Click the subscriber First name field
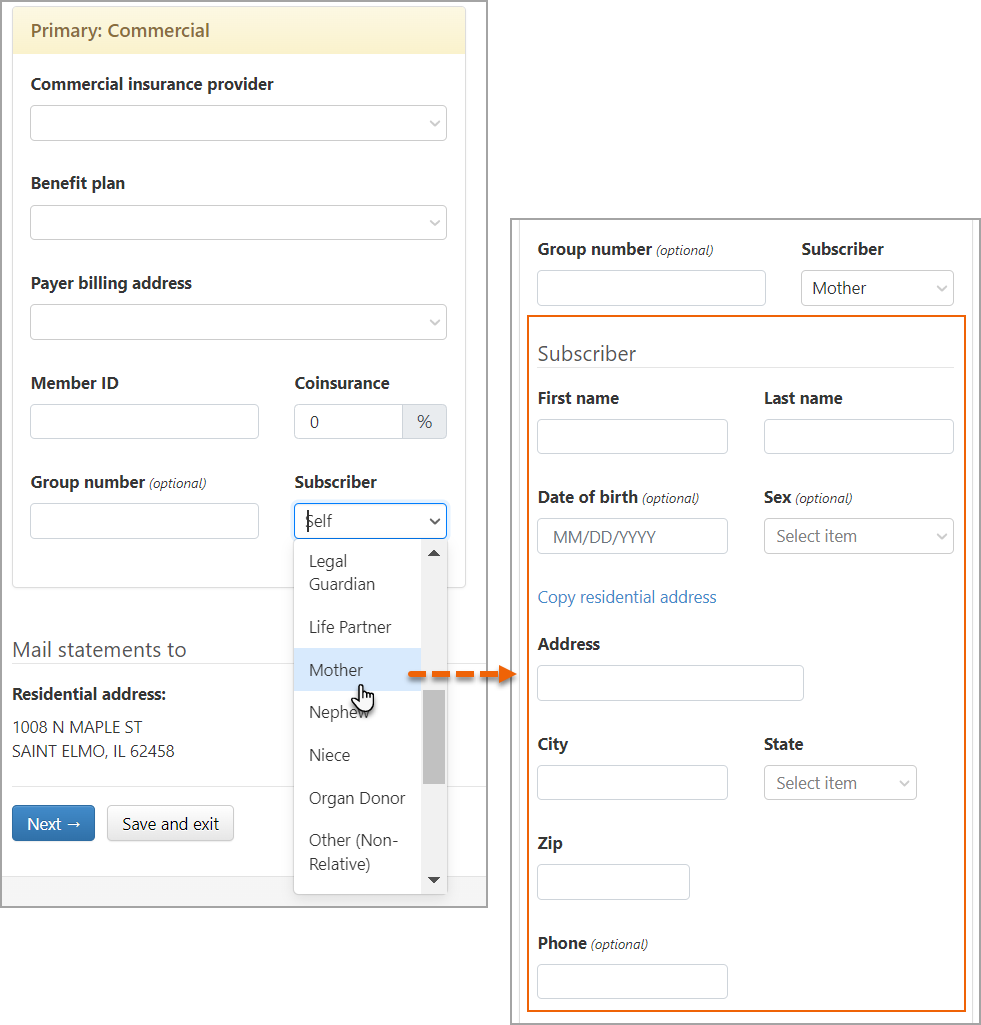Viewport: 981px width, 1025px height. click(632, 436)
